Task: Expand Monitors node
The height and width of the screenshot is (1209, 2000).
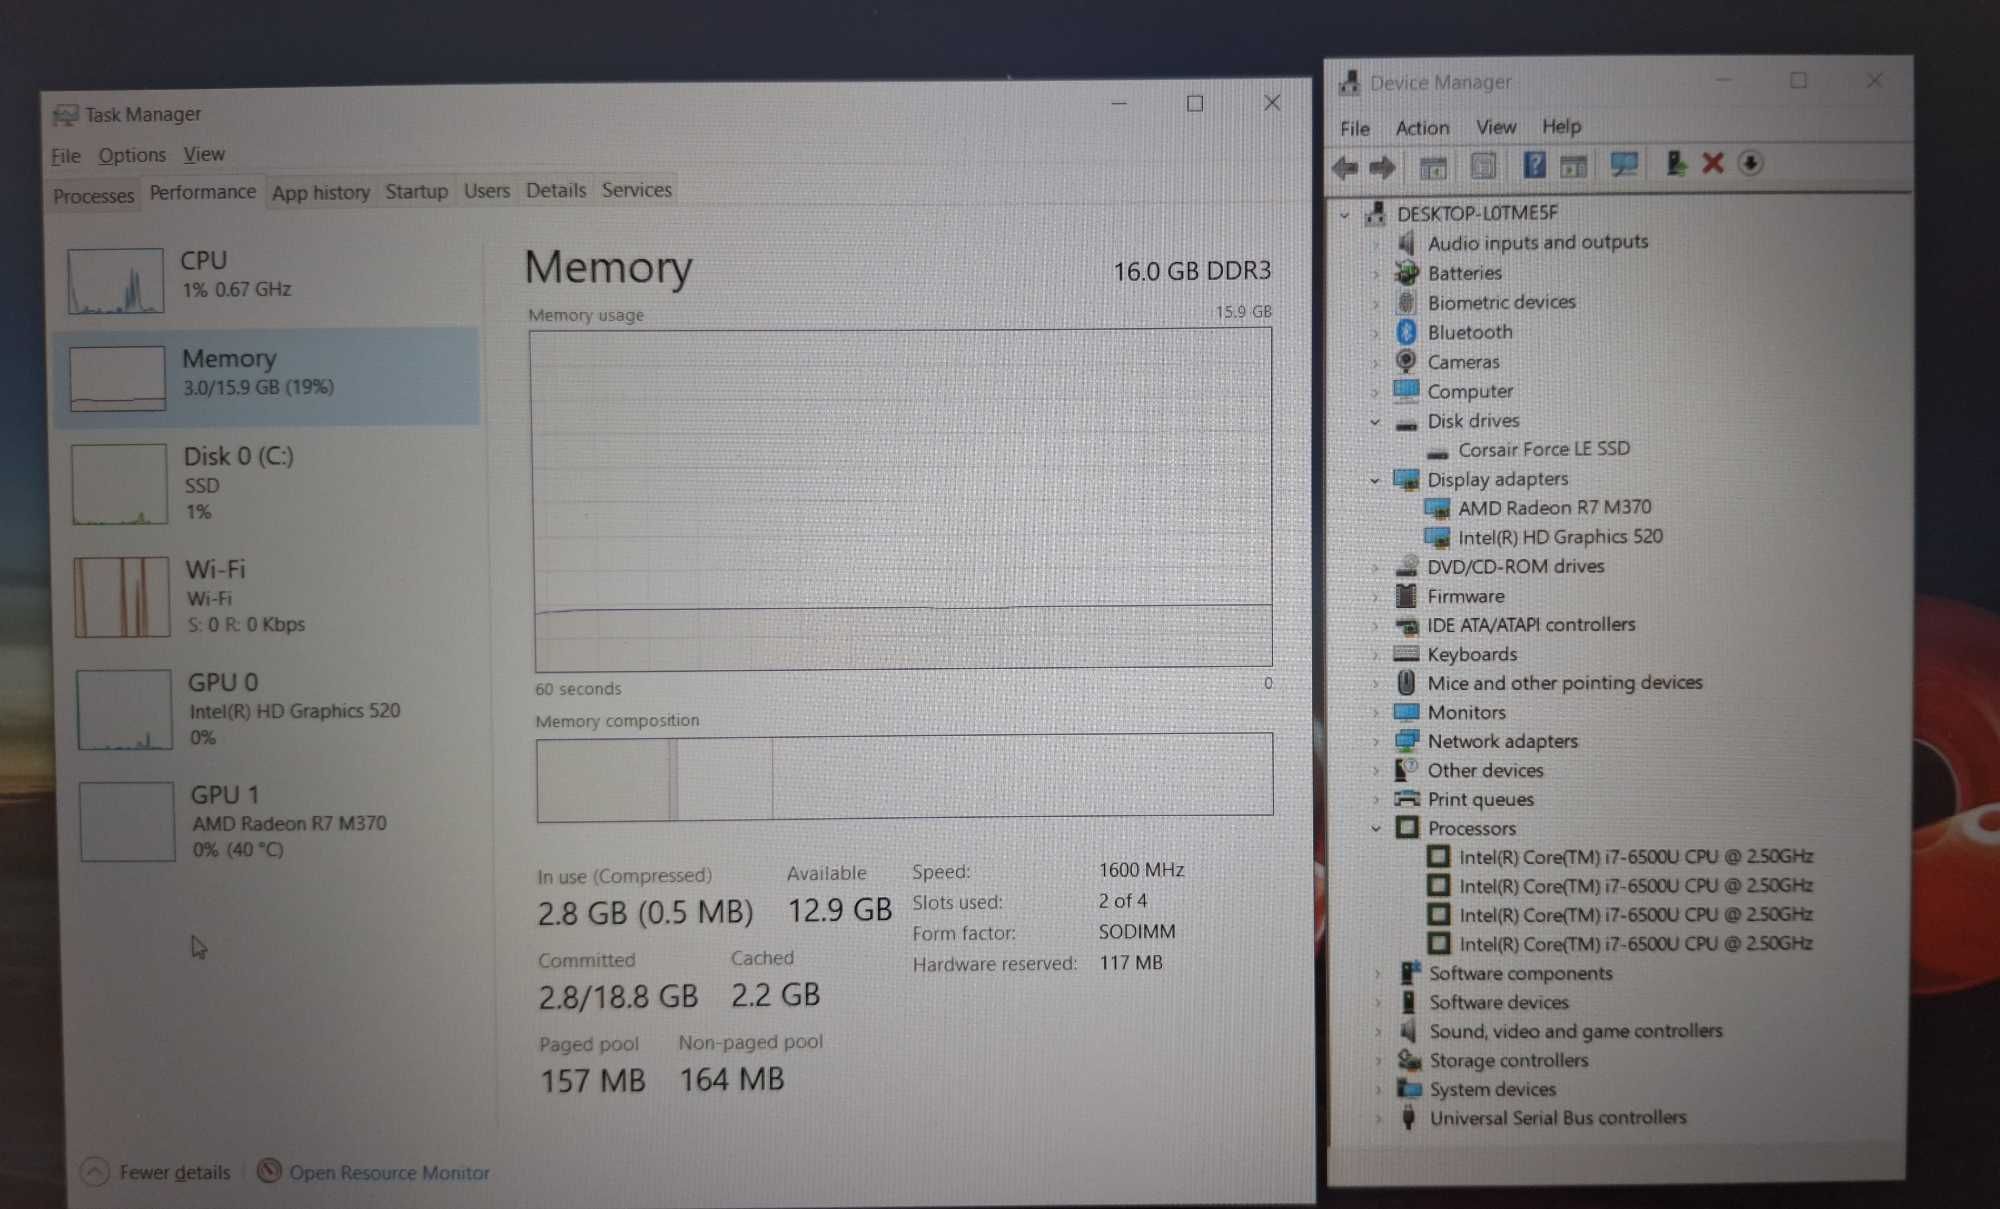Action: point(1376,713)
